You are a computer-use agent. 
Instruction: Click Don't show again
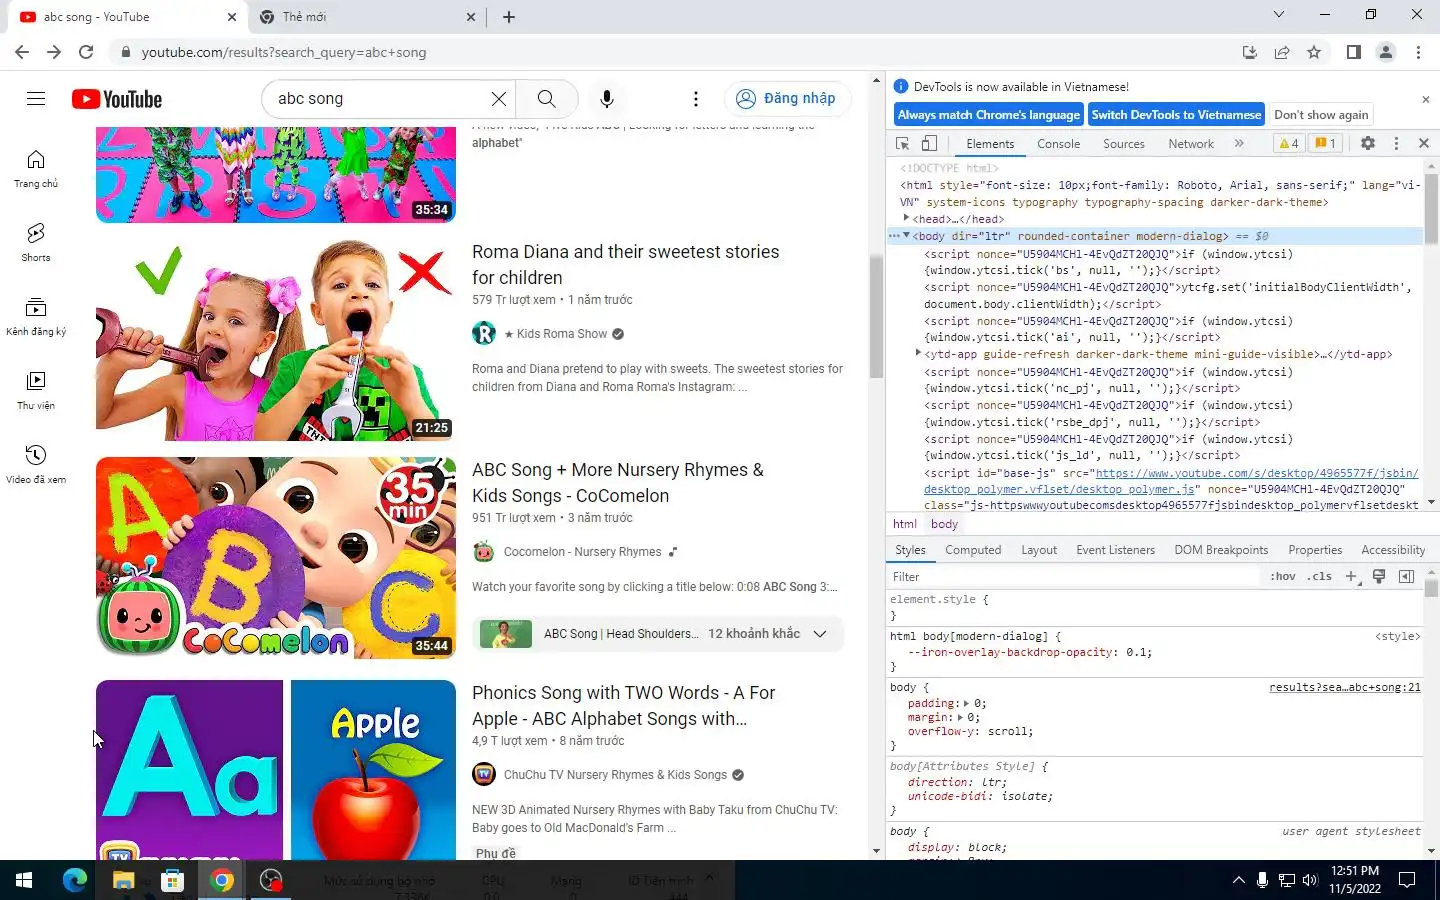tap(1321, 115)
